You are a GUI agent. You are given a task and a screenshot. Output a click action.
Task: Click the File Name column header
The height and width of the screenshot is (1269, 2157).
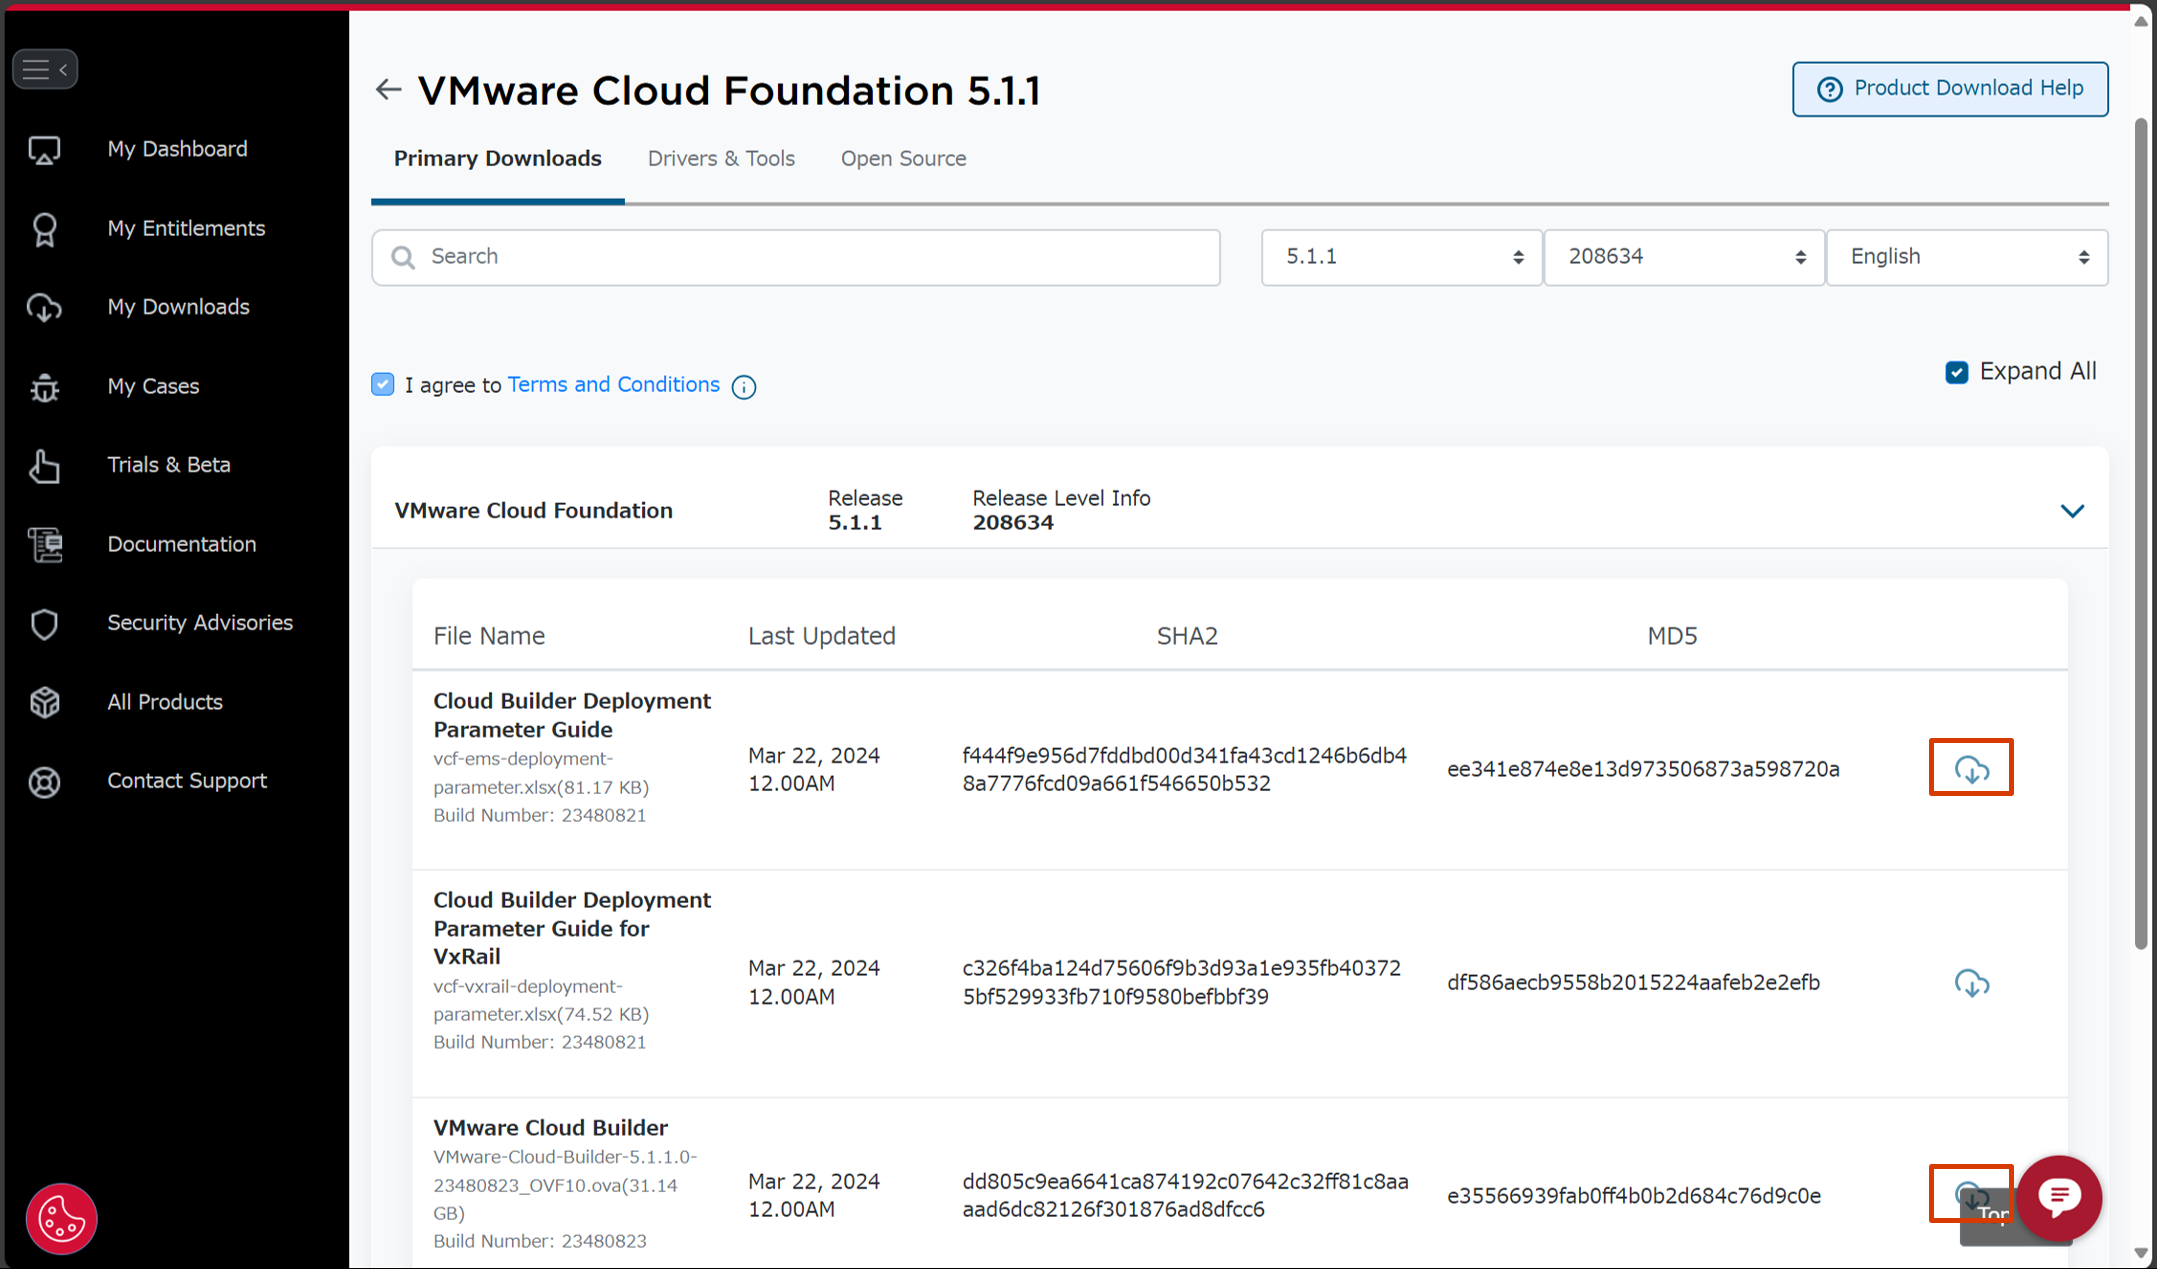pyautogui.click(x=489, y=636)
